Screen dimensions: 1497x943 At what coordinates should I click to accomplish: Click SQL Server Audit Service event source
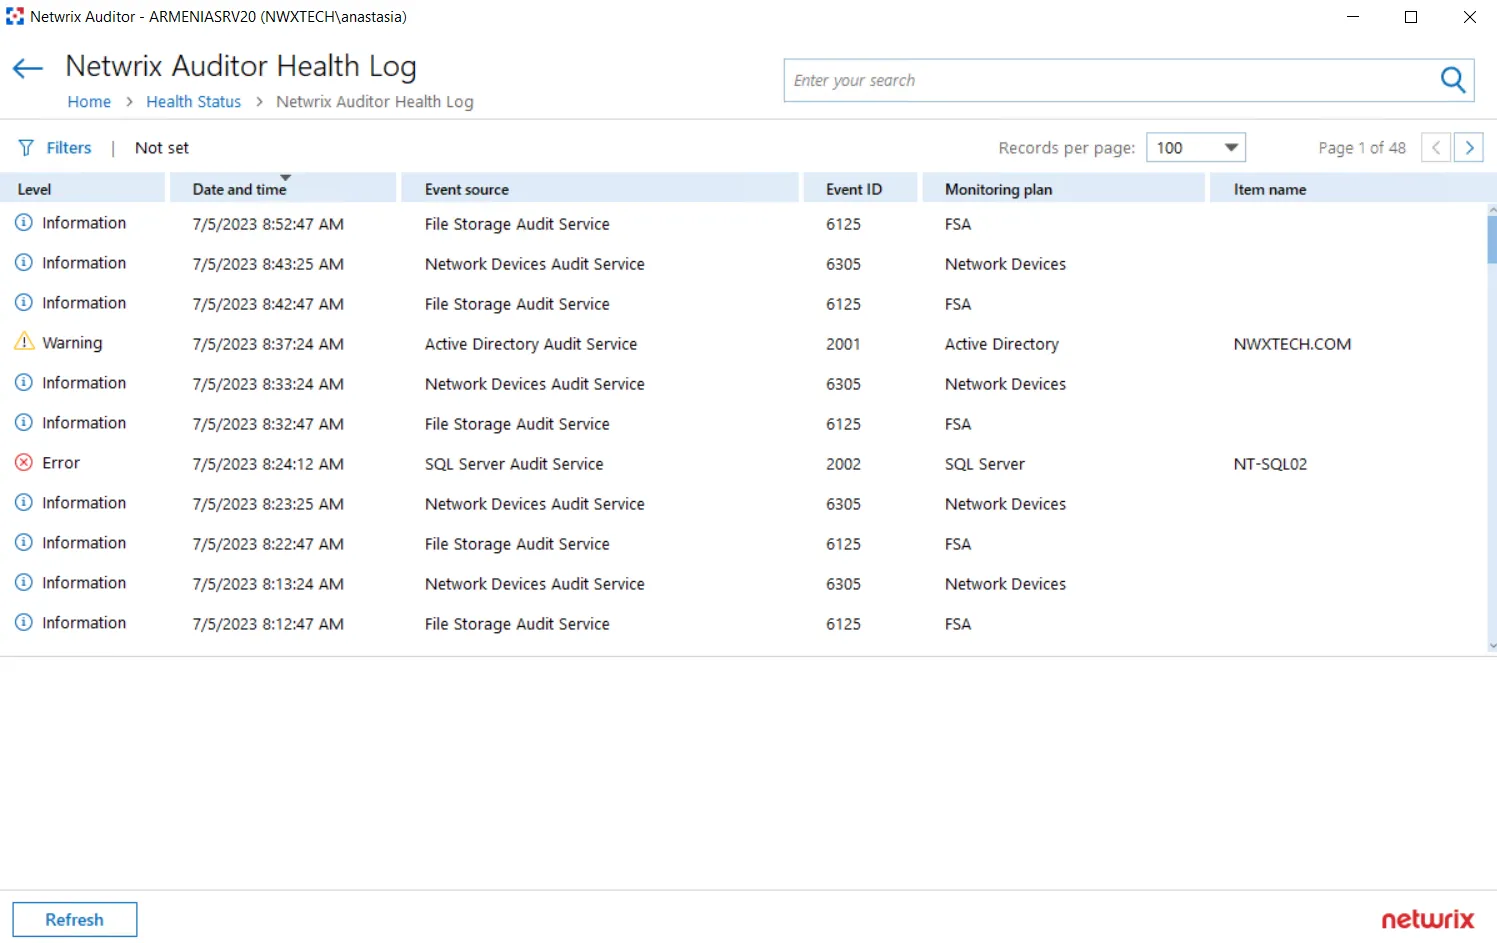tap(514, 464)
